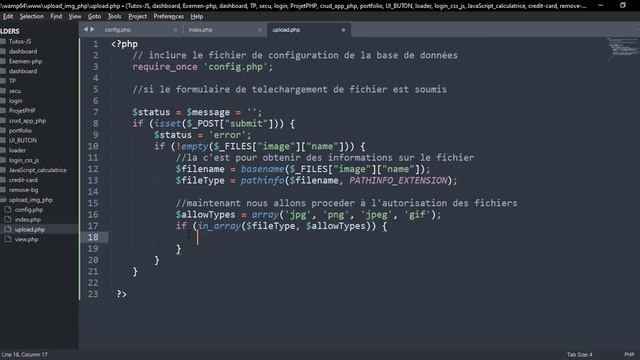640x360 pixels.
Task: Open the View menu
Action: pyautogui.click(x=75, y=16)
